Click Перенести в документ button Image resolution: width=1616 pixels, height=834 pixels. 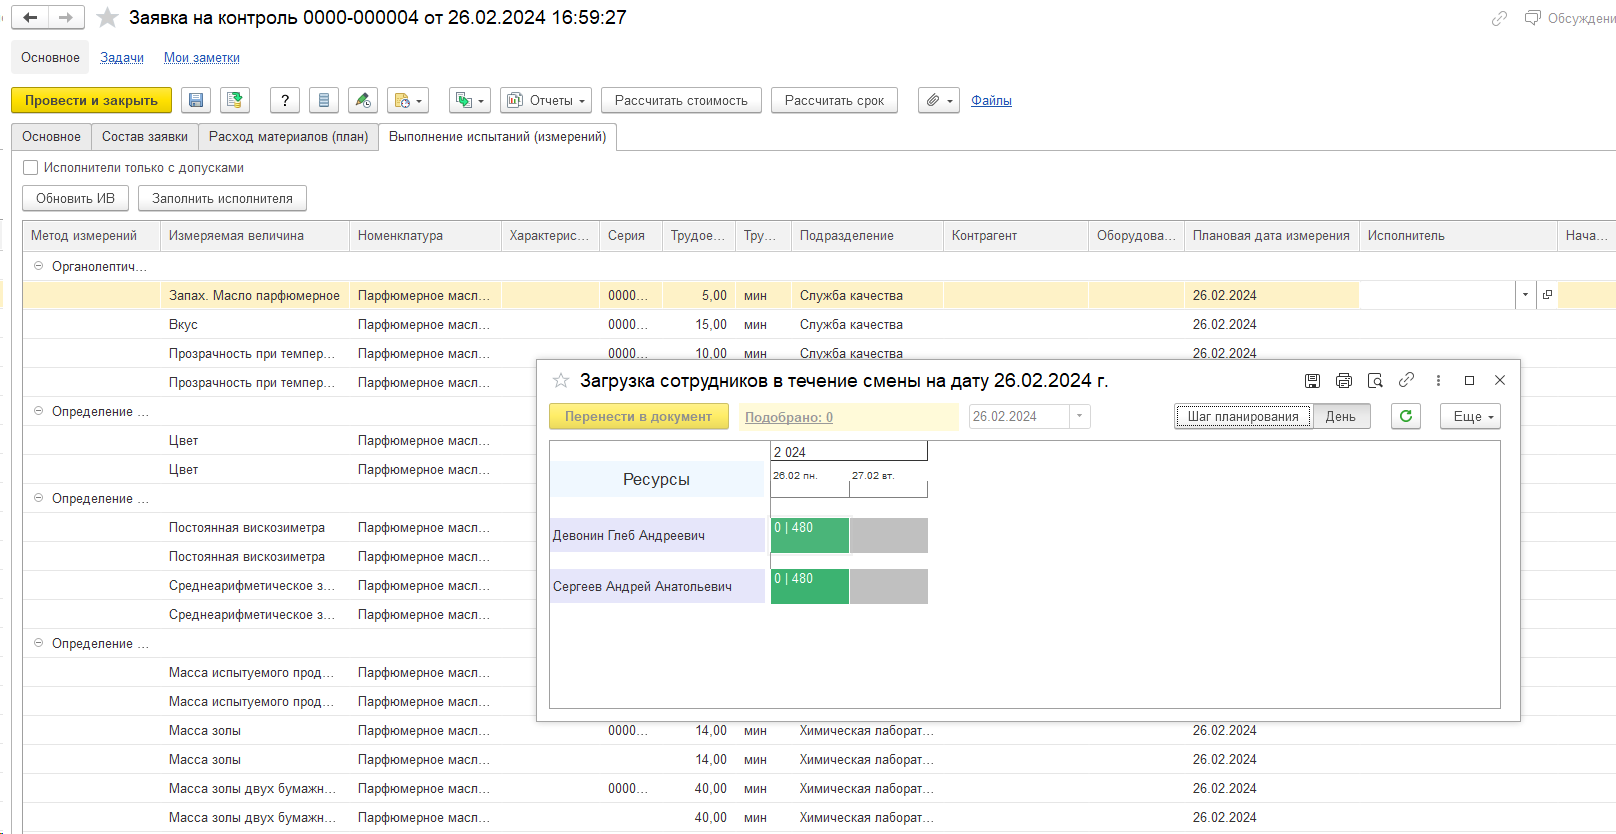638,417
